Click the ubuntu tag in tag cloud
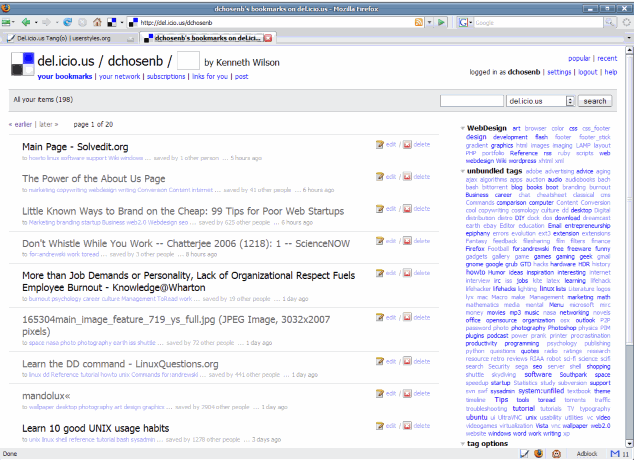634x460 pixels. (x=476, y=418)
